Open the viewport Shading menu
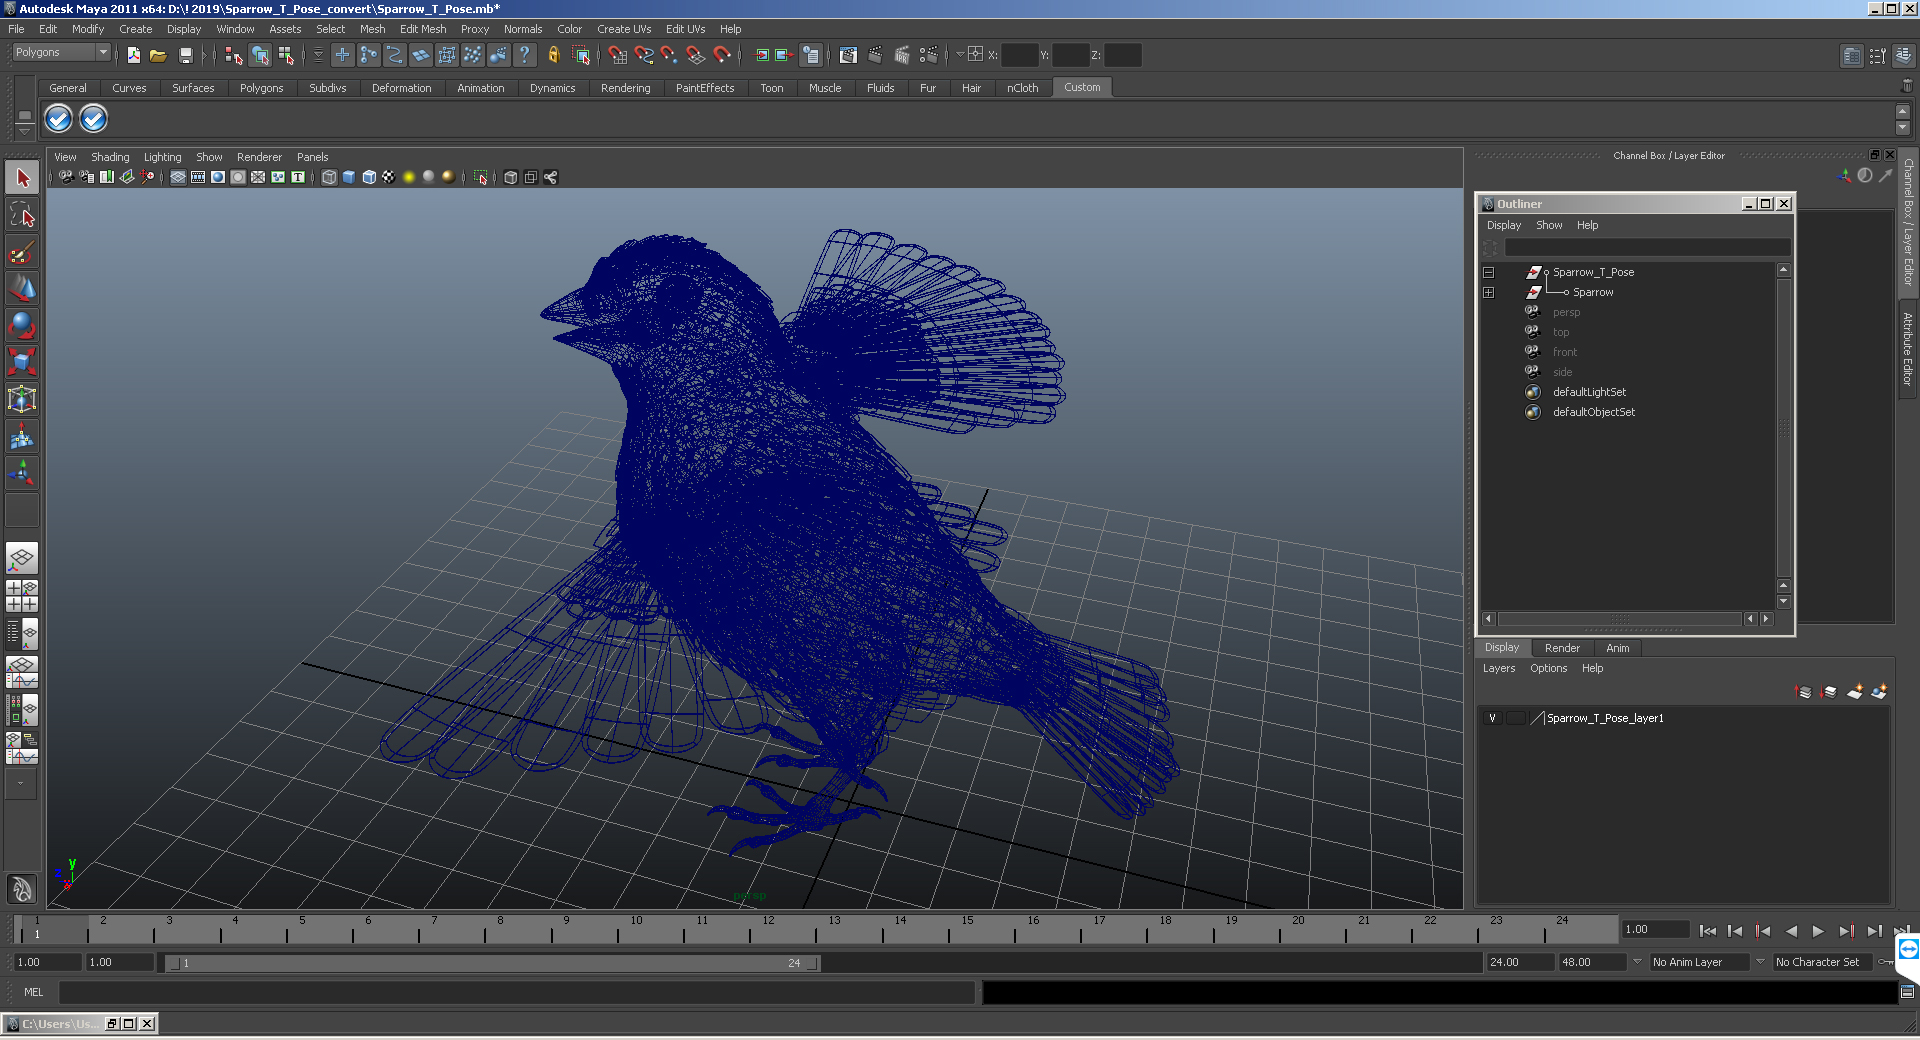The height and width of the screenshot is (1040, 1920). click(x=110, y=157)
